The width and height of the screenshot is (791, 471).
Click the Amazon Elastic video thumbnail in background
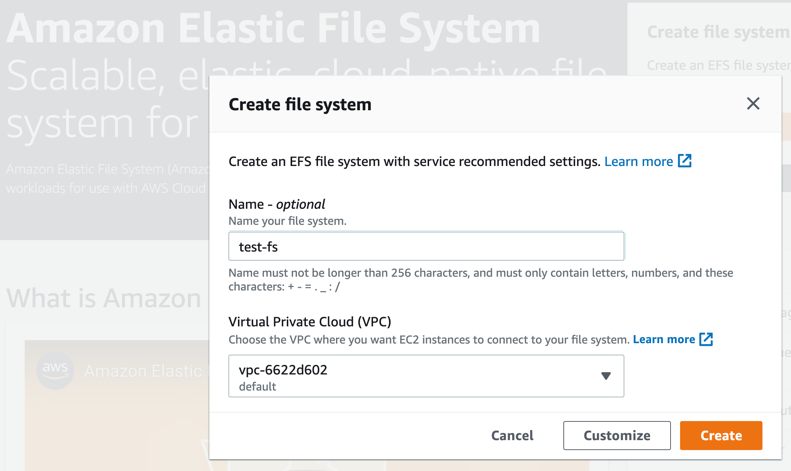click(117, 405)
